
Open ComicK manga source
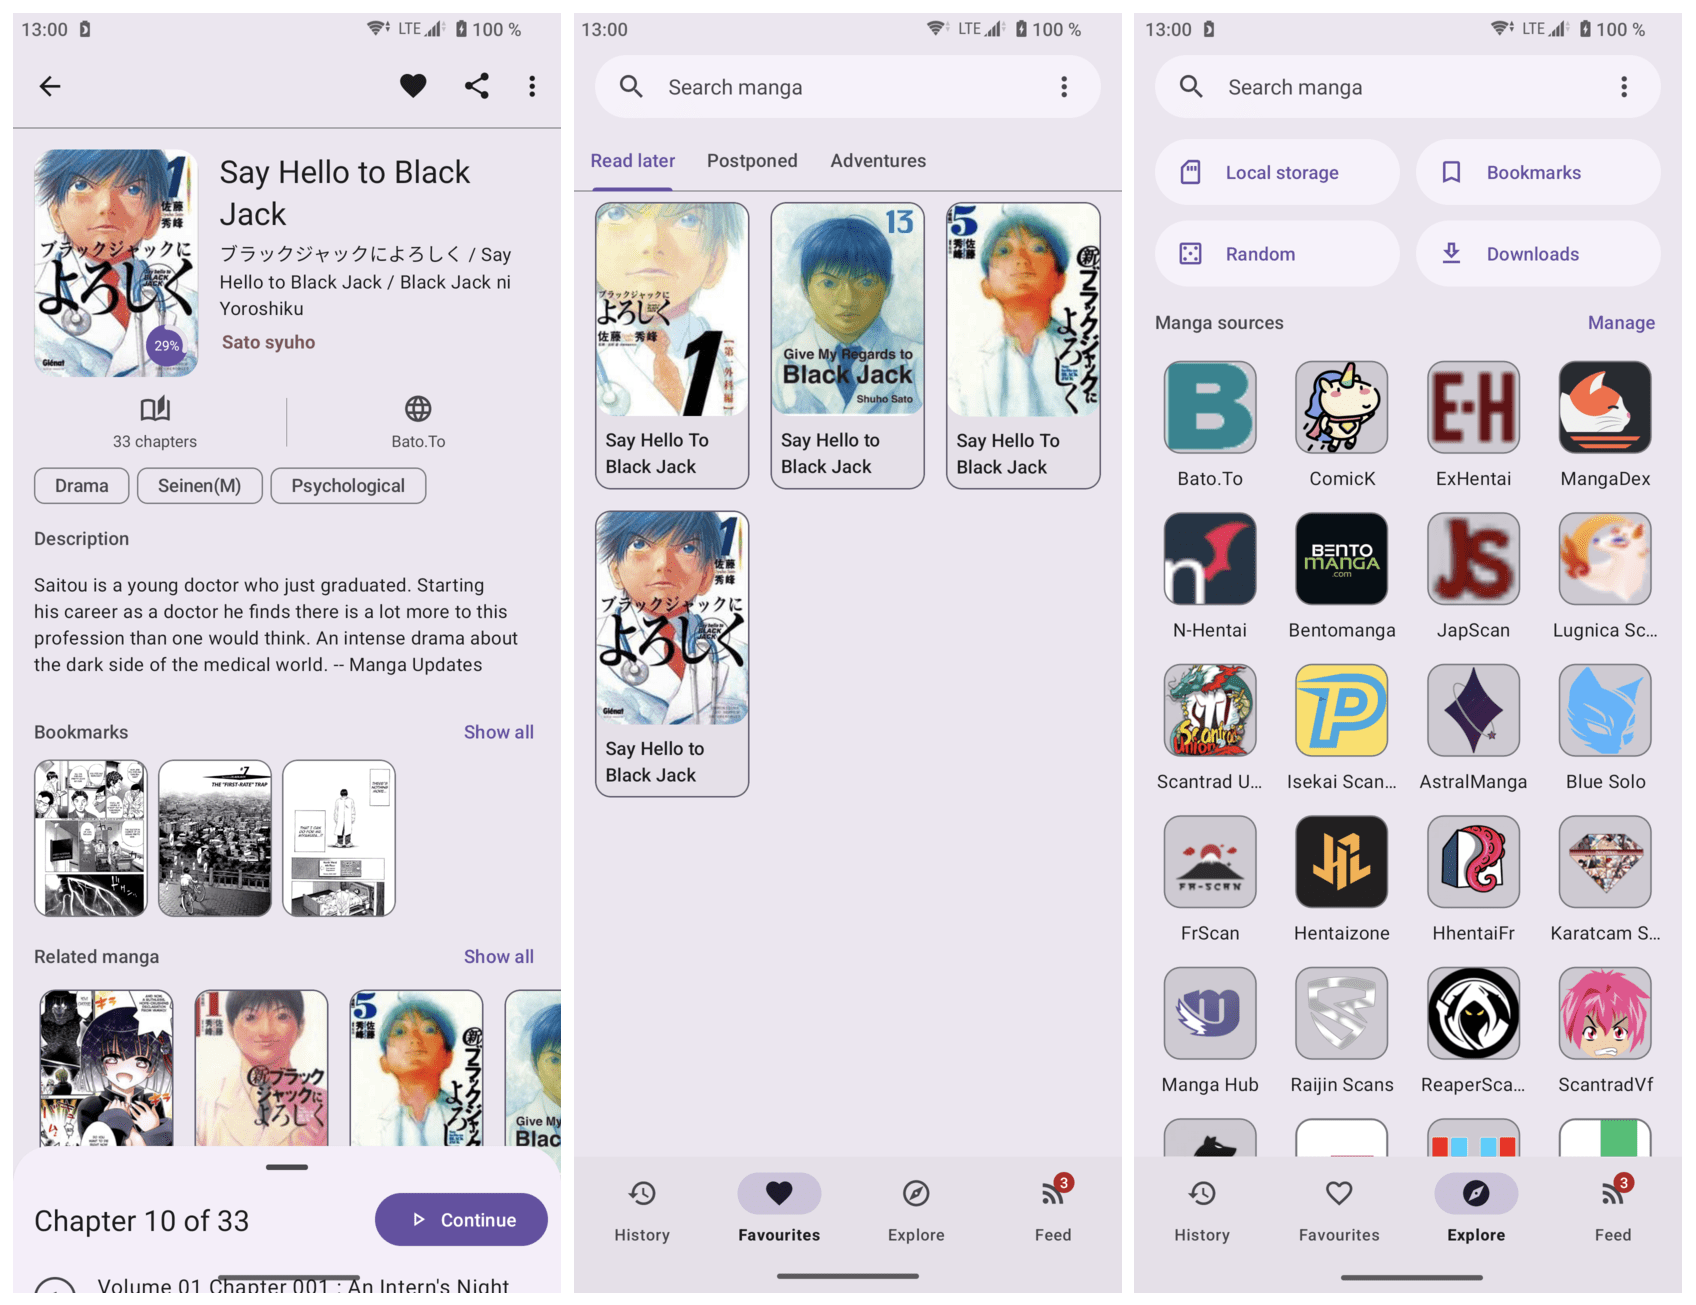pyautogui.click(x=1342, y=424)
